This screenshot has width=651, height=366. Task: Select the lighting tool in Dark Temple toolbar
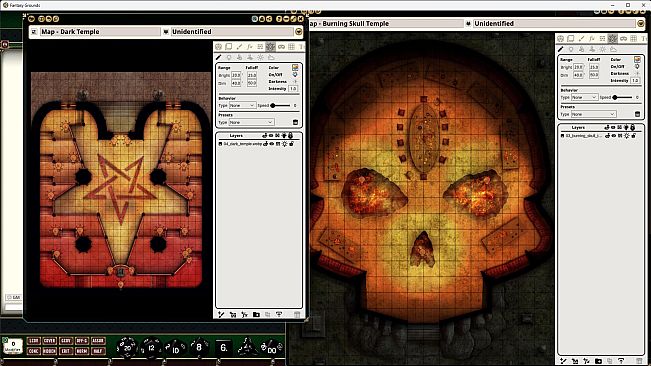point(271,46)
